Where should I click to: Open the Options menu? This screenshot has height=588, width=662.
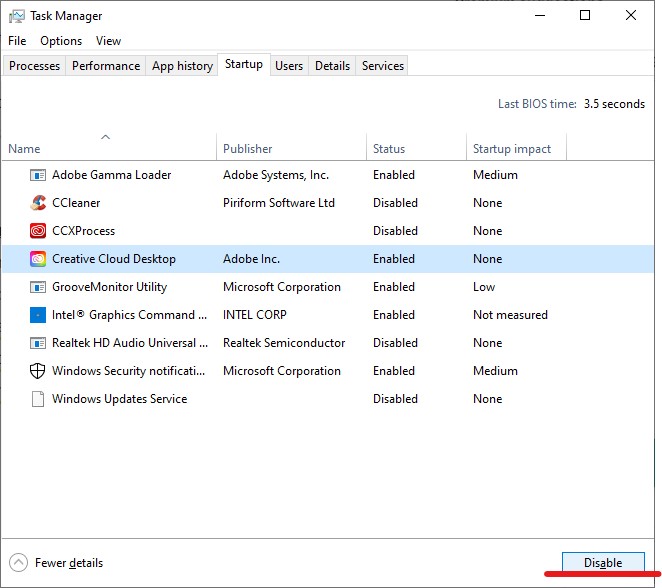click(x=61, y=41)
